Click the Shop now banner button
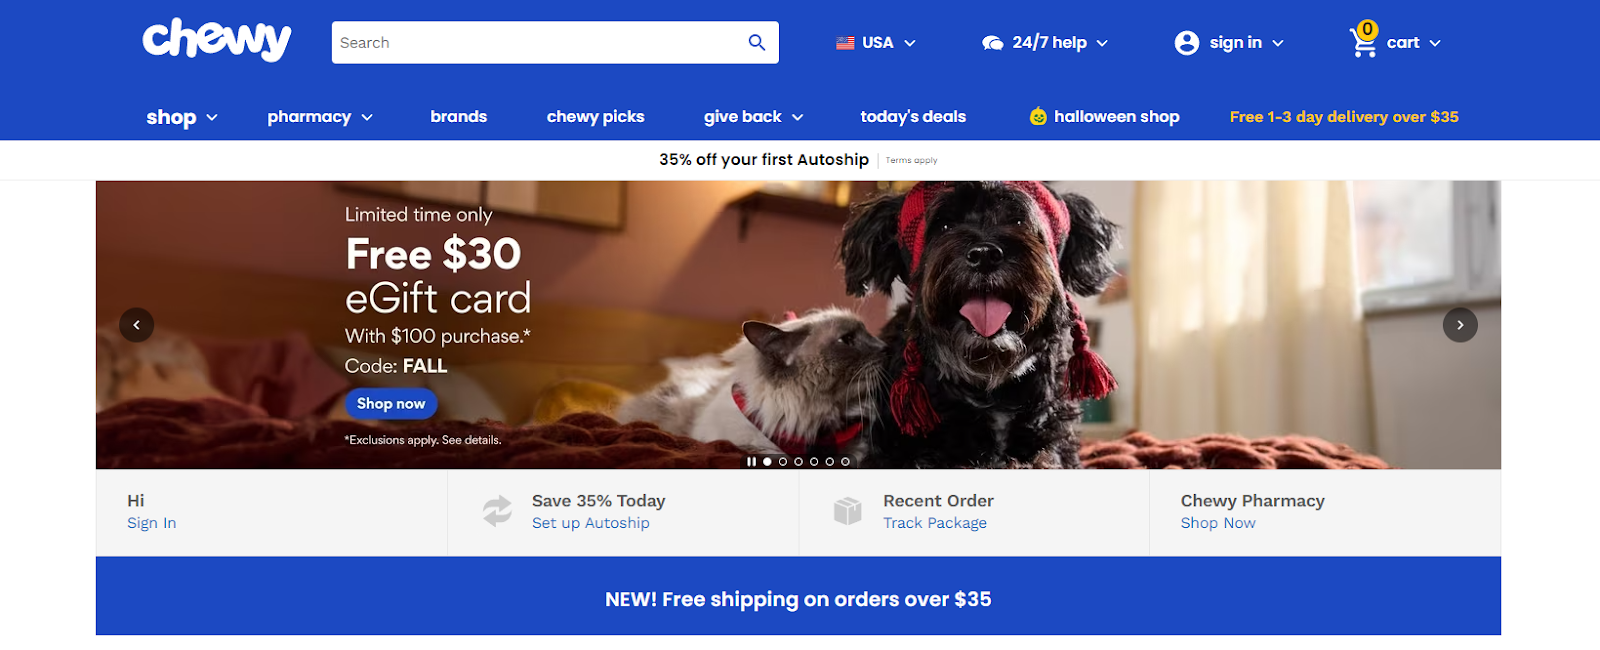Screen dimensions: 1600x650 coord(391,404)
